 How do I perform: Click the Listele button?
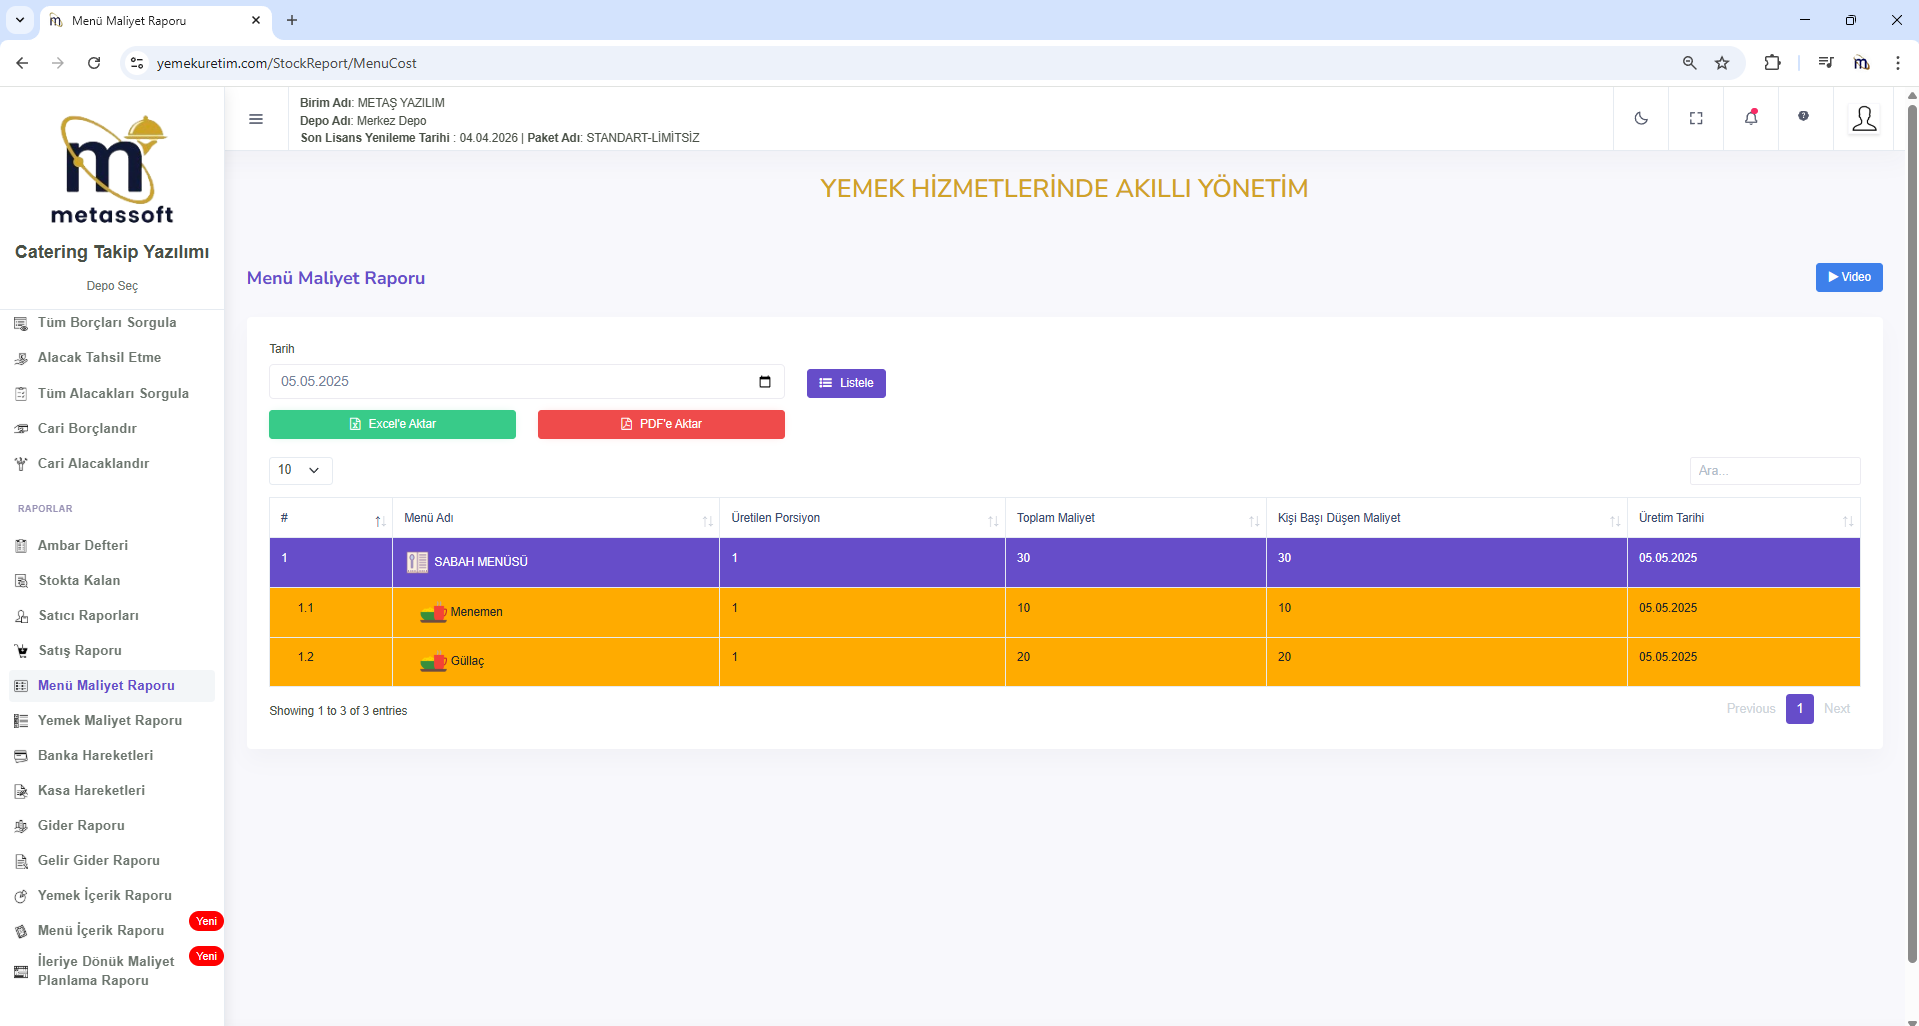coord(846,383)
